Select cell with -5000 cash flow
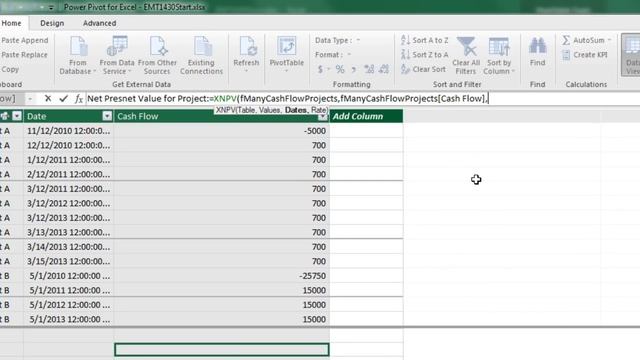Image resolution: width=640 pixels, height=360 pixels. coord(222,131)
